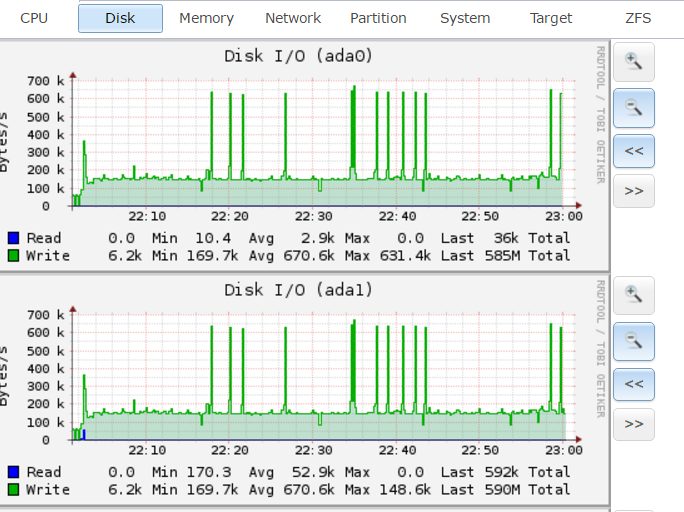684x512 pixels.
Task: Click the Disk I/O (ada0) graph title
Action: click(298, 56)
